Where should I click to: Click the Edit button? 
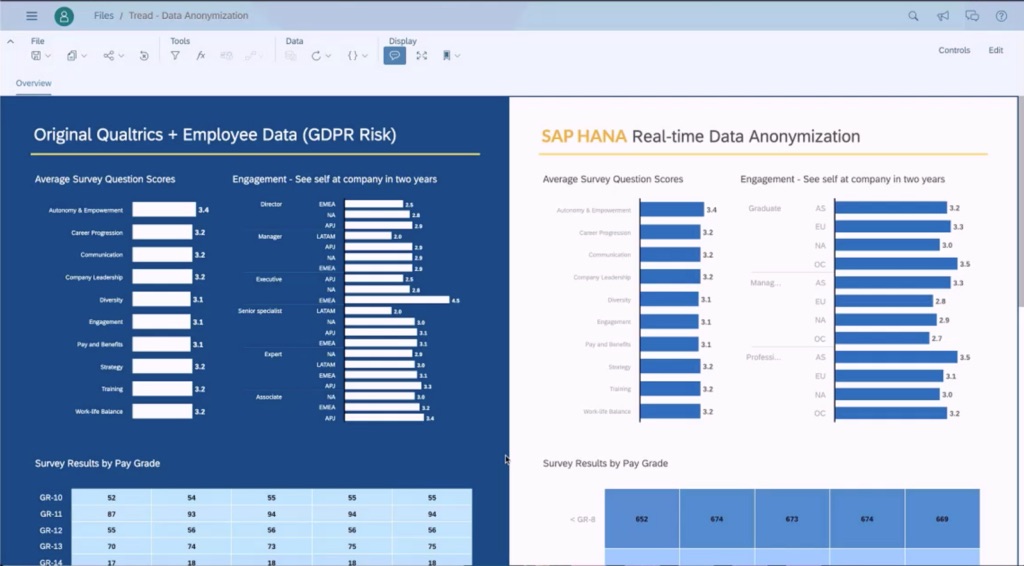click(x=995, y=50)
